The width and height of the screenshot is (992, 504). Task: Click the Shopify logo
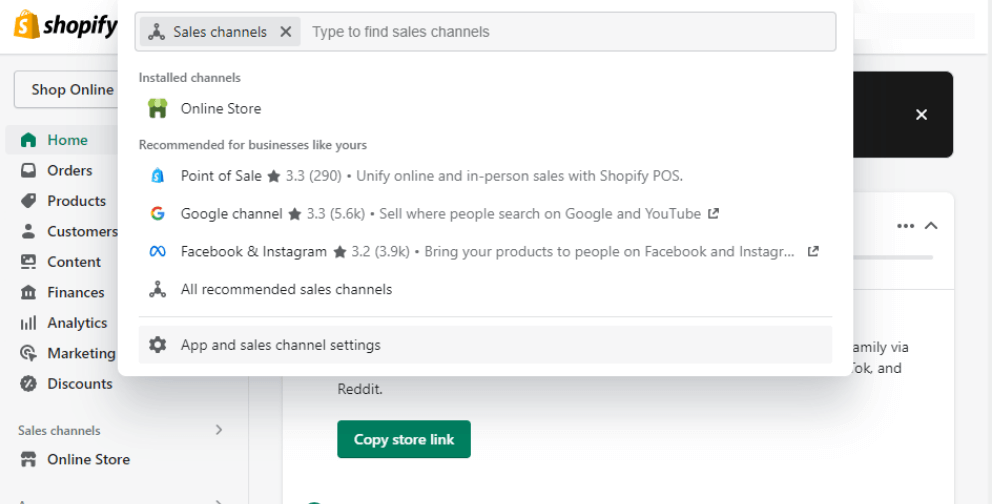[x=66, y=25]
